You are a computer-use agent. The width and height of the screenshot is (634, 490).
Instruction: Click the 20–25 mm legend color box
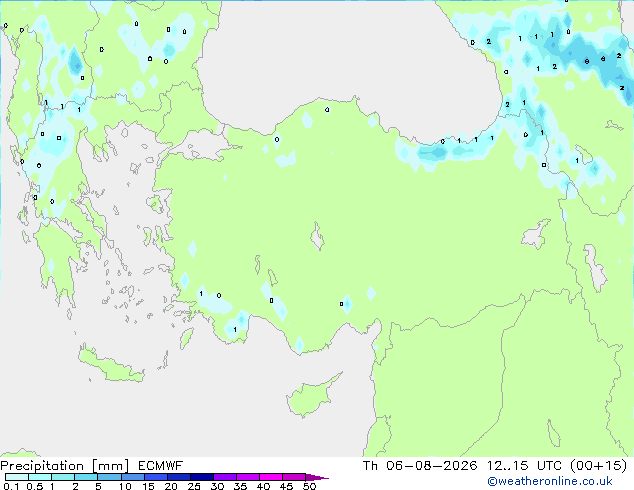tap(179, 477)
